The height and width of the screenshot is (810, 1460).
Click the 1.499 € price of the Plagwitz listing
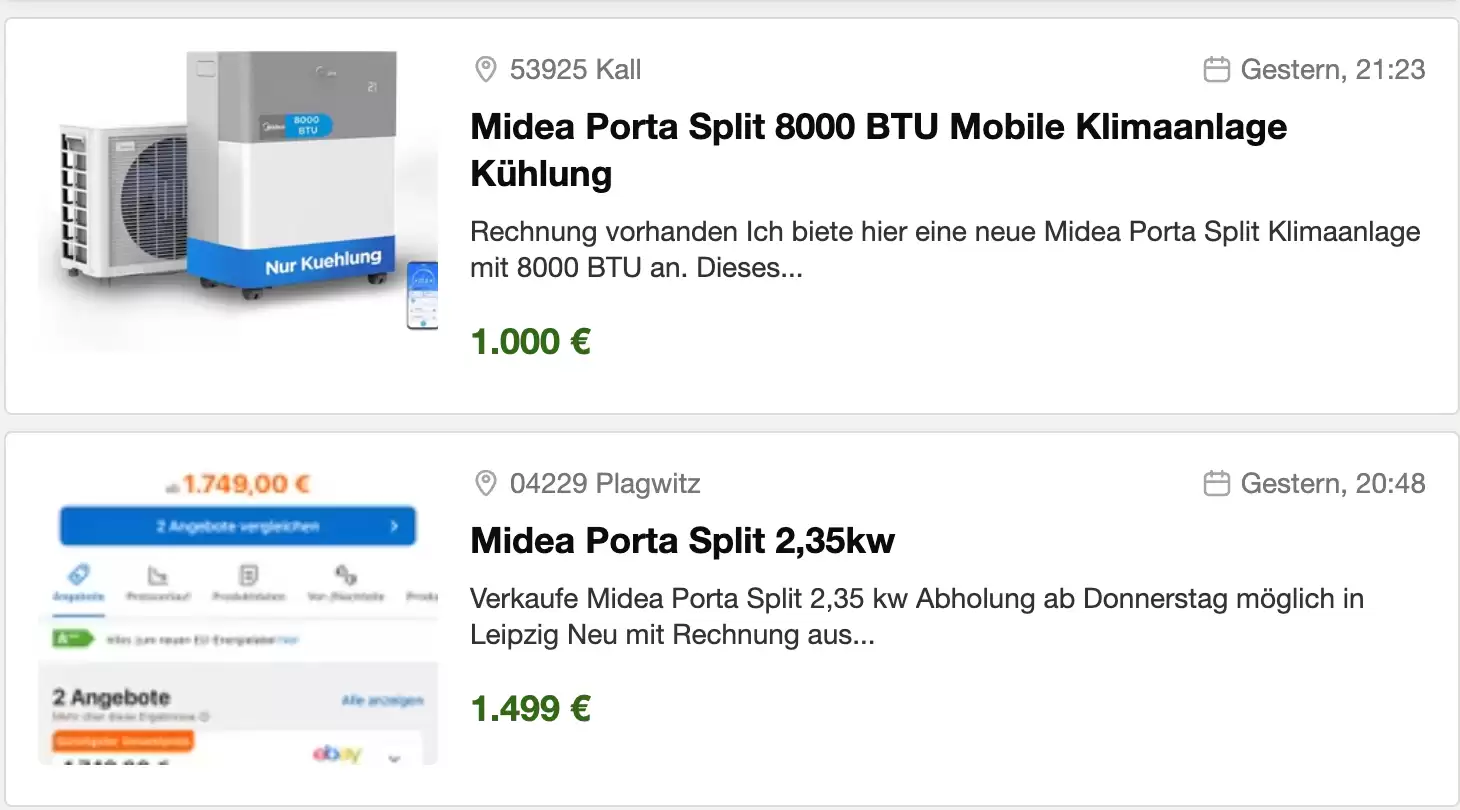(531, 709)
